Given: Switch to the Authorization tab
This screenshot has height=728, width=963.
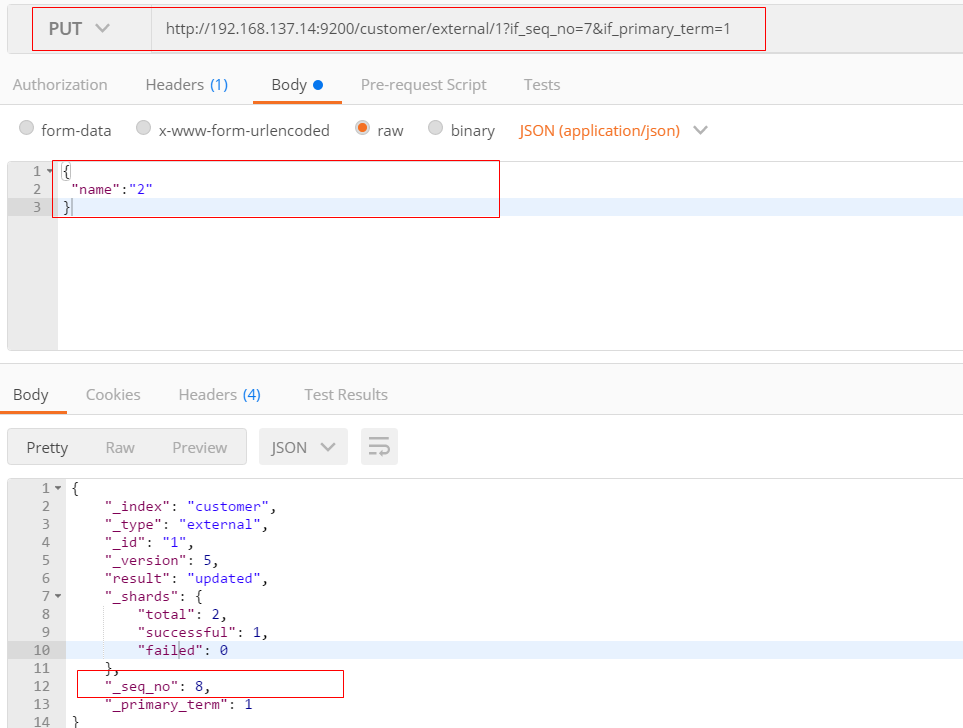Looking at the screenshot, I should (60, 85).
